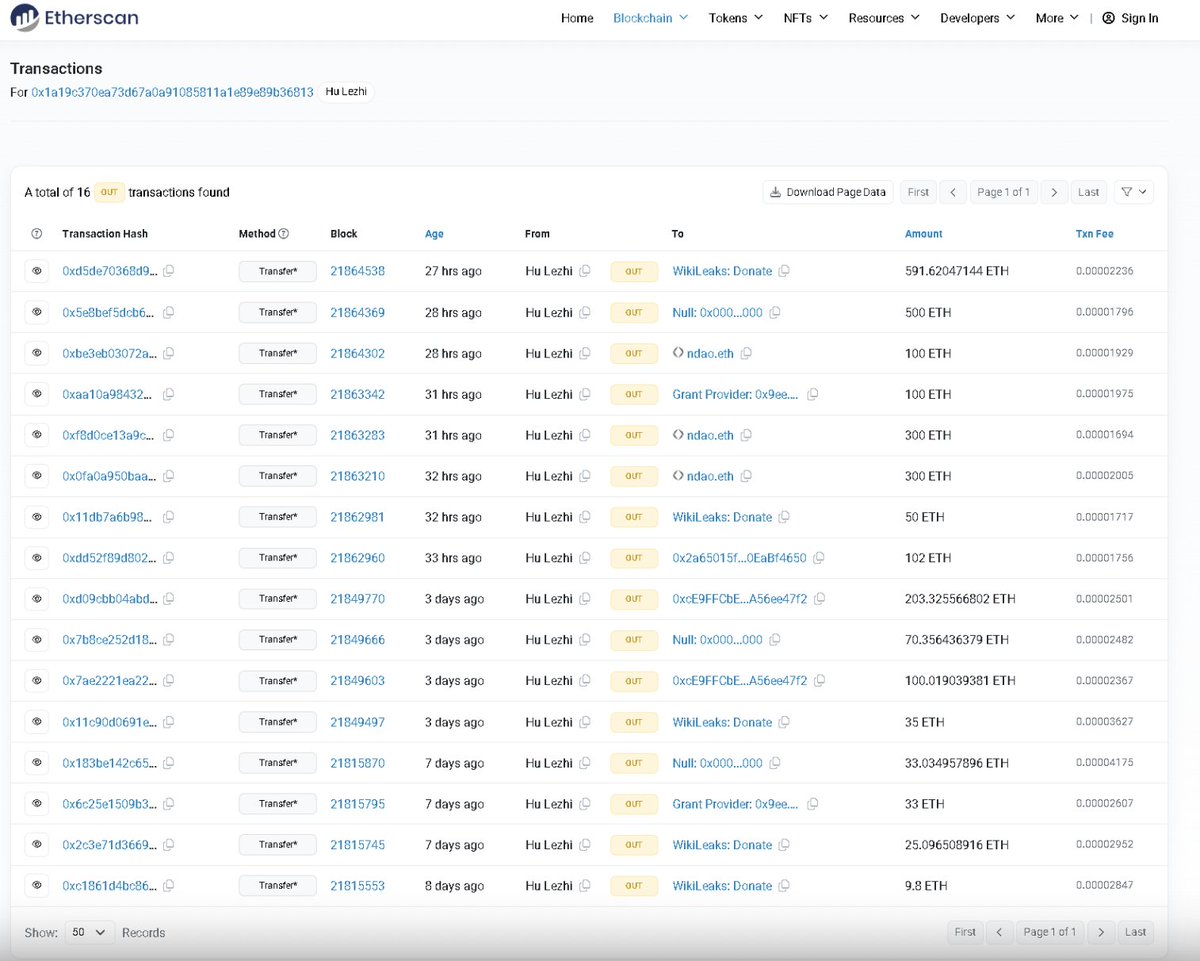Viewport: 1200px width, 961px height.
Task: Click the top First page button
Action: [x=918, y=192]
